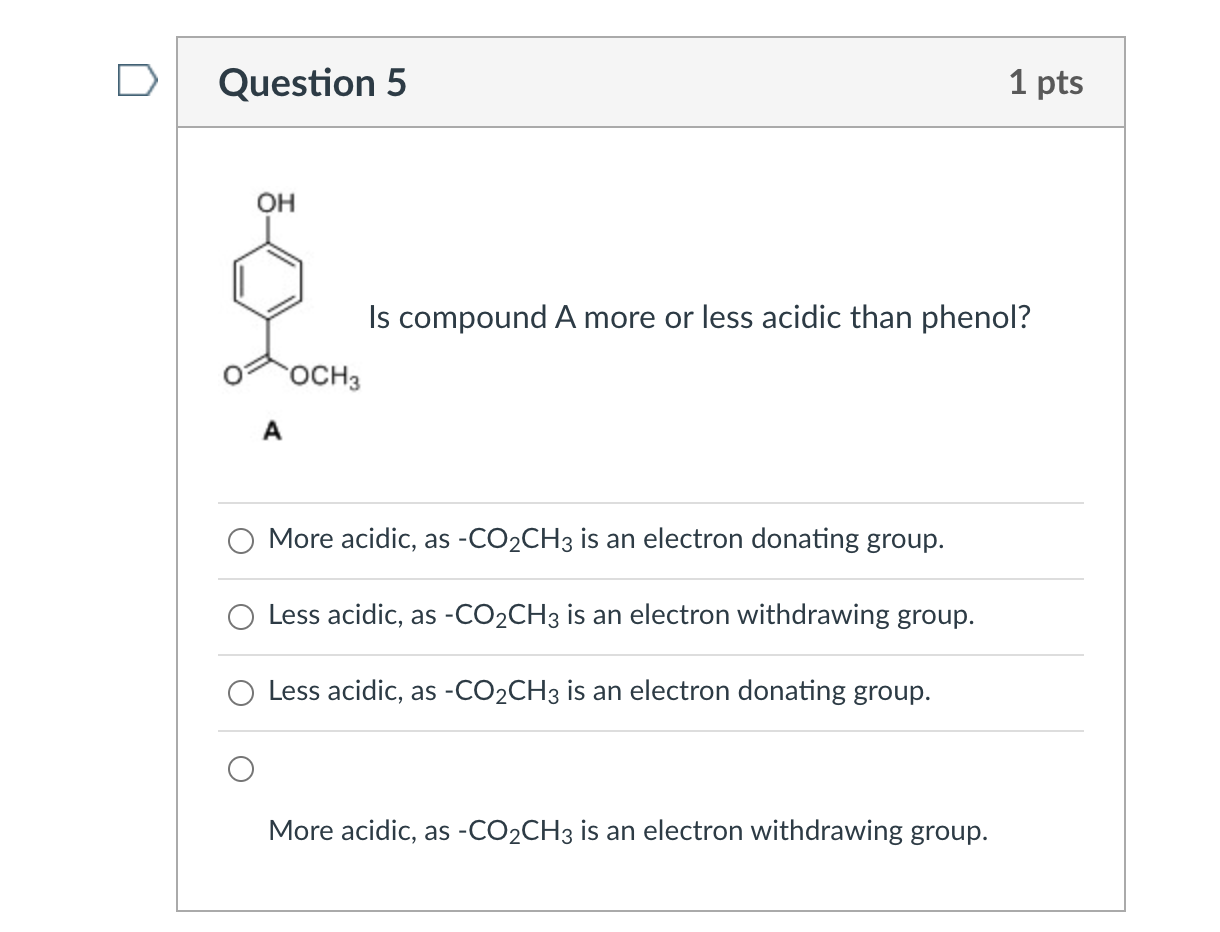
Task: Click the '1 pts' point value
Action: 1045,82
